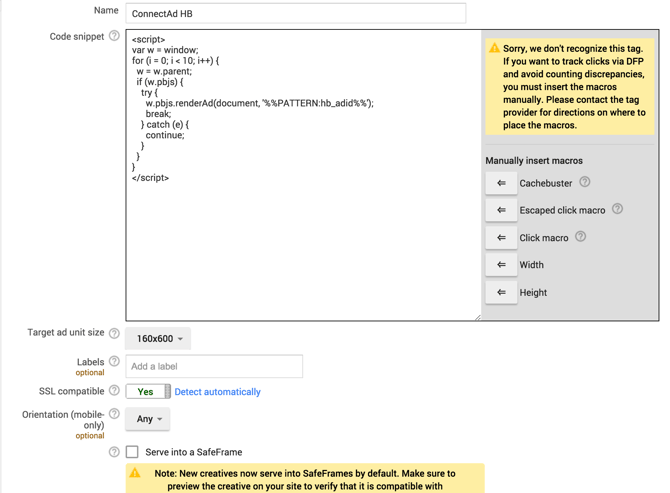Click the Height macro label
Screen dimensions: 670x493
533,293
